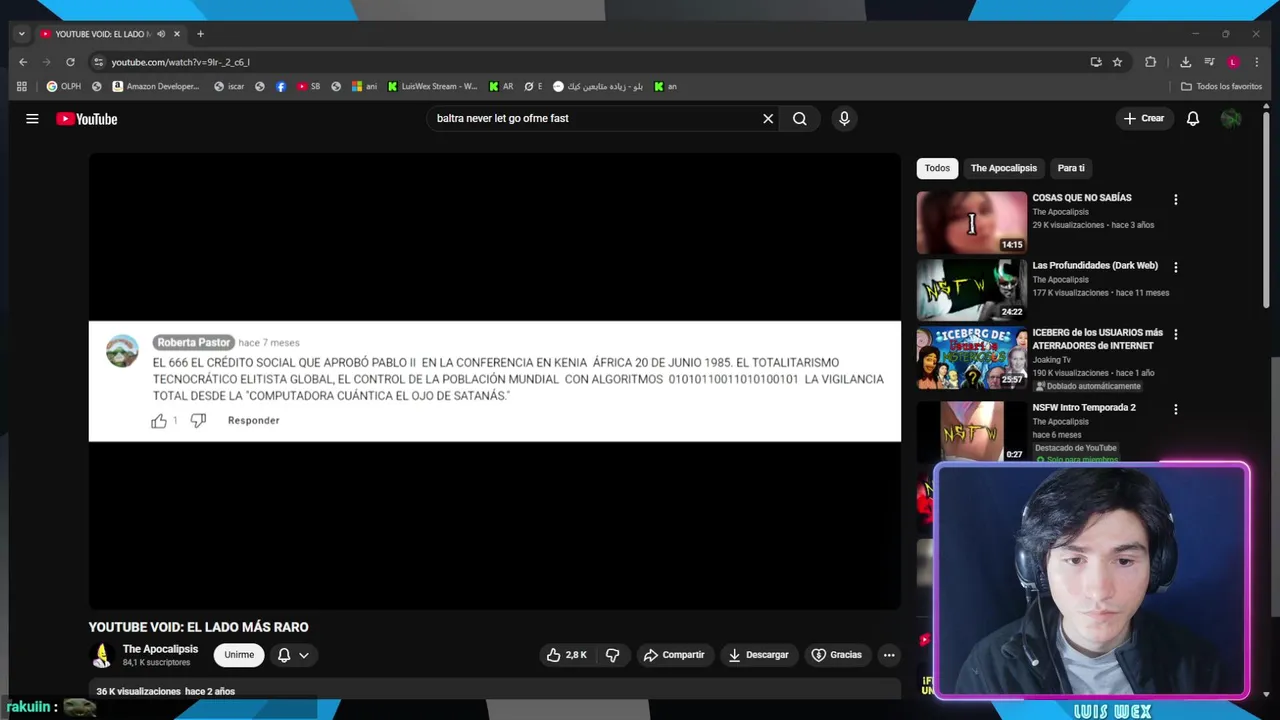Viewport: 1280px width, 720px height.
Task: Close the YOUTUBE VOID tab
Action: pos(177,34)
